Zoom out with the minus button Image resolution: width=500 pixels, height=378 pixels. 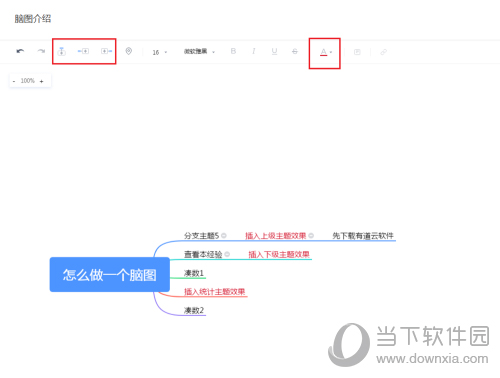pos(14,81)
